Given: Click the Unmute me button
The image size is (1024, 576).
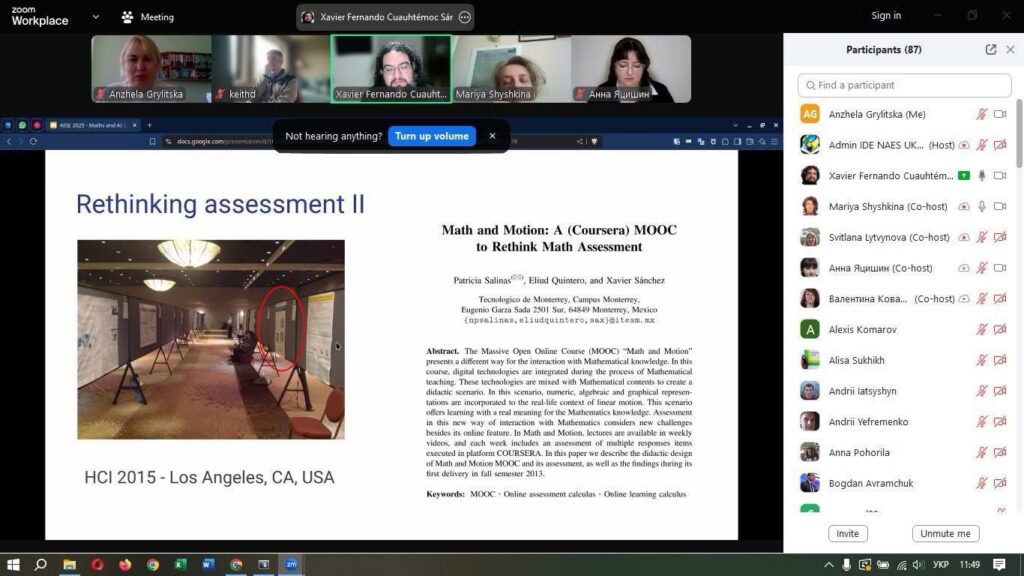Looking at the screenshot, I should pyautogui.click(x=945, y=534).
